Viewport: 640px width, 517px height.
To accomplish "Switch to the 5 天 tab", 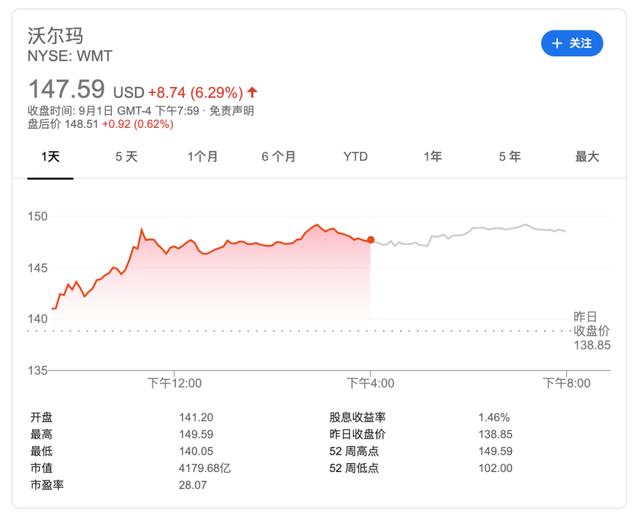I will pyautogui.click(x=126, y=157).
